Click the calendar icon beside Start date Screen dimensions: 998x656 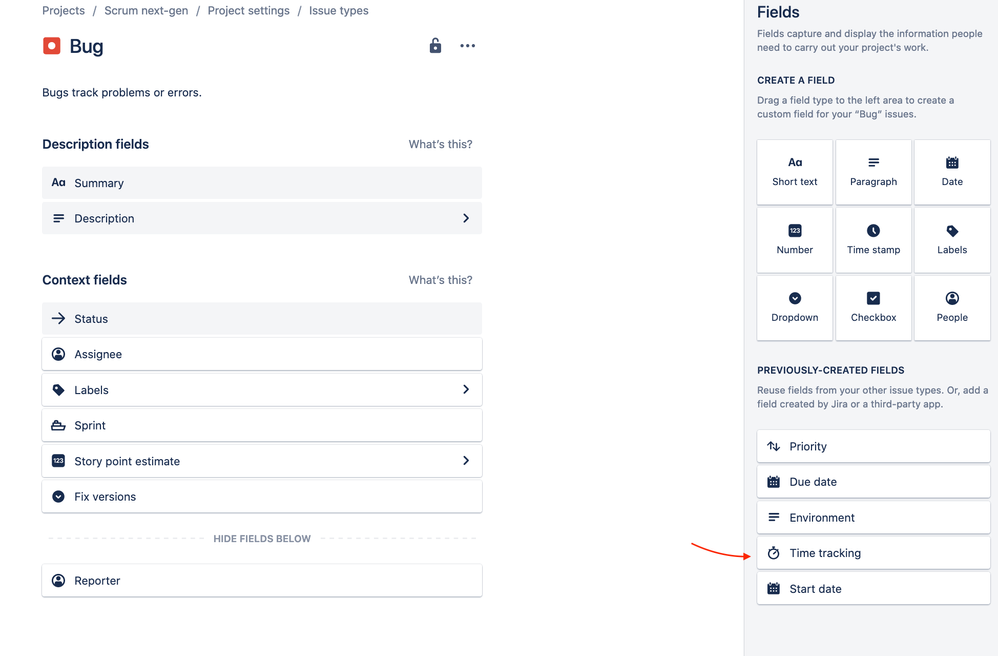(x=773, y=589)
